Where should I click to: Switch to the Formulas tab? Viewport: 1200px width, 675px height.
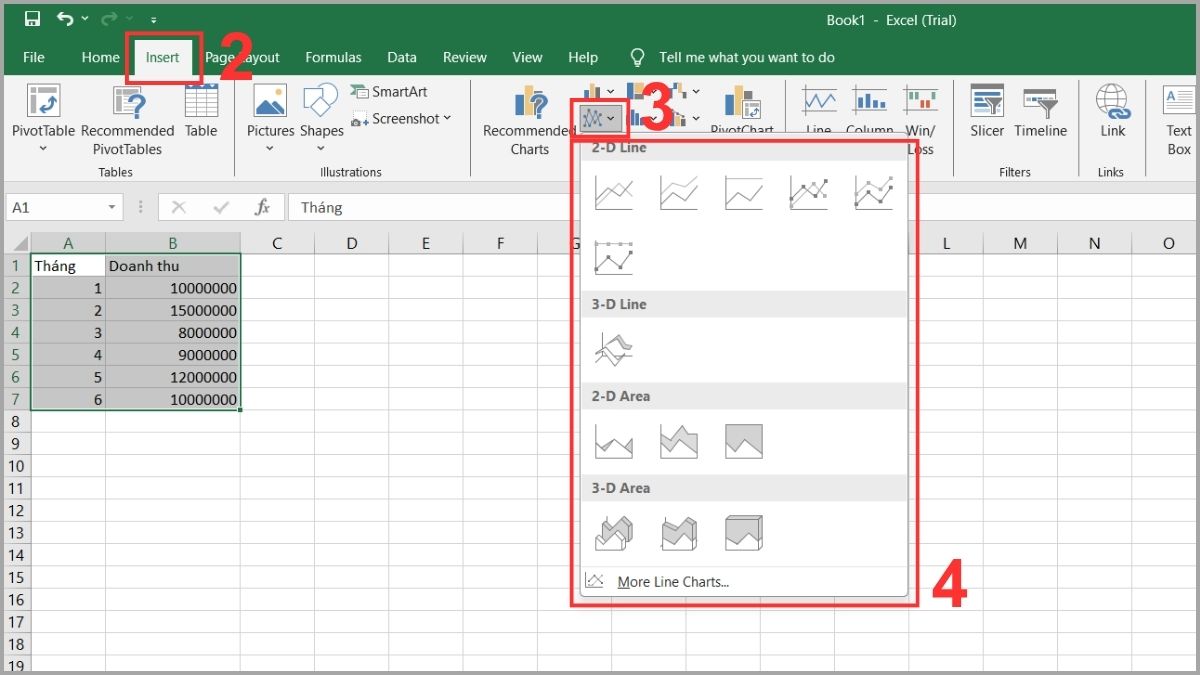click(333, 57)
